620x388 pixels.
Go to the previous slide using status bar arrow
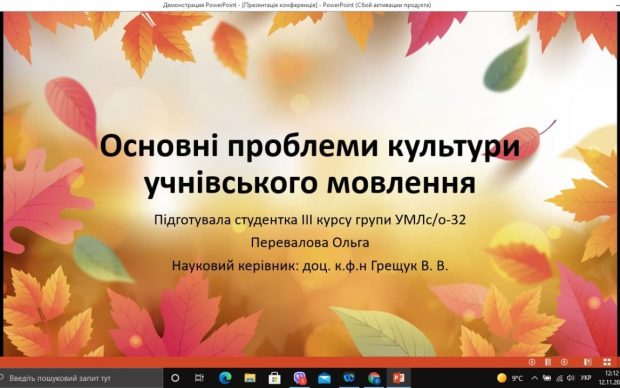pyautogui.click(x=532, y=362)
